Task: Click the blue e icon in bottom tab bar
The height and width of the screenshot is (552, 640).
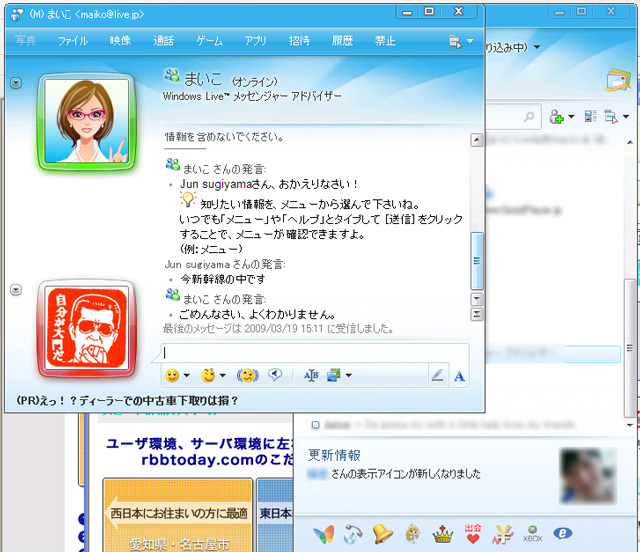Action: pyautogui.click(x=562, y=533)
